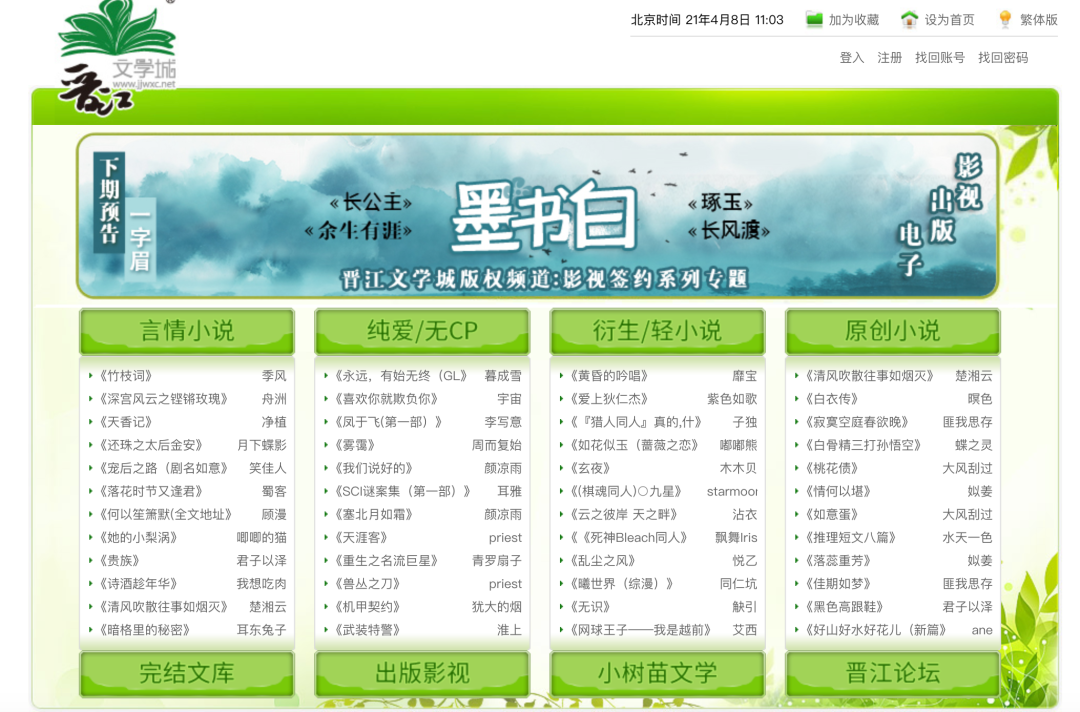Image resolution: width=1080 pixels, height=712 pixels.
Task: Open novel 《暗格里的秘密》
Action: 145,630
